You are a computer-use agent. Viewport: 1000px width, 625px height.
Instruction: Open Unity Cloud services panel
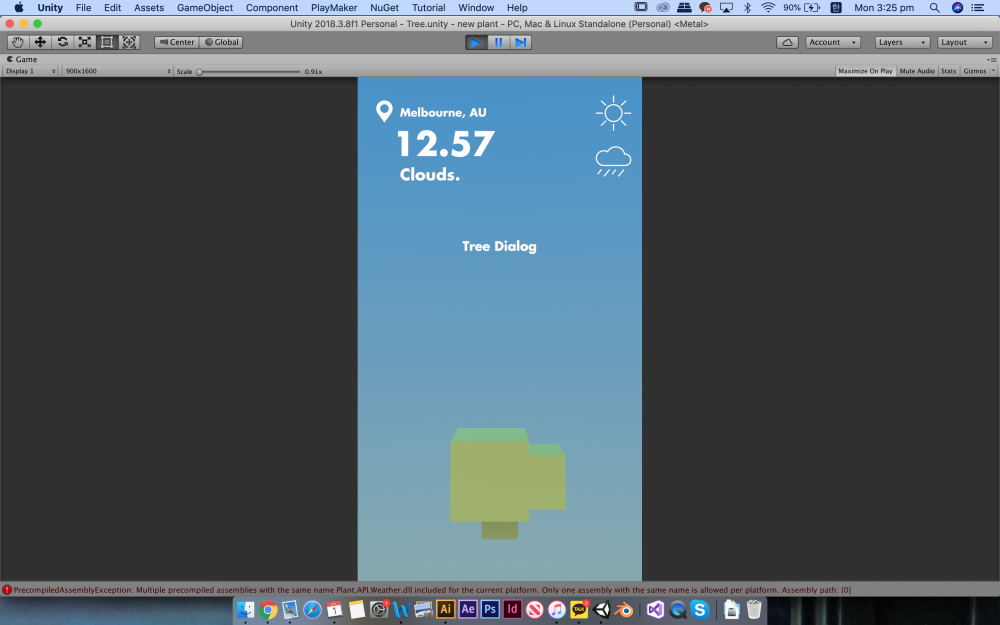click(x=788, y=42)
